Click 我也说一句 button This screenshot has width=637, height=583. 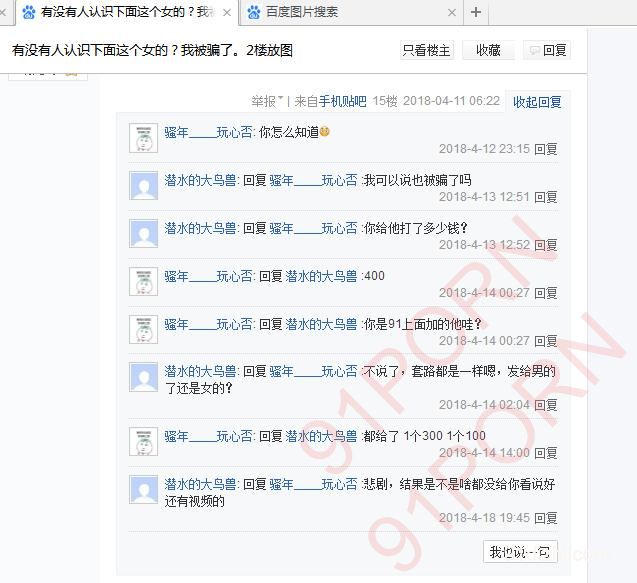tap(520, 552)
